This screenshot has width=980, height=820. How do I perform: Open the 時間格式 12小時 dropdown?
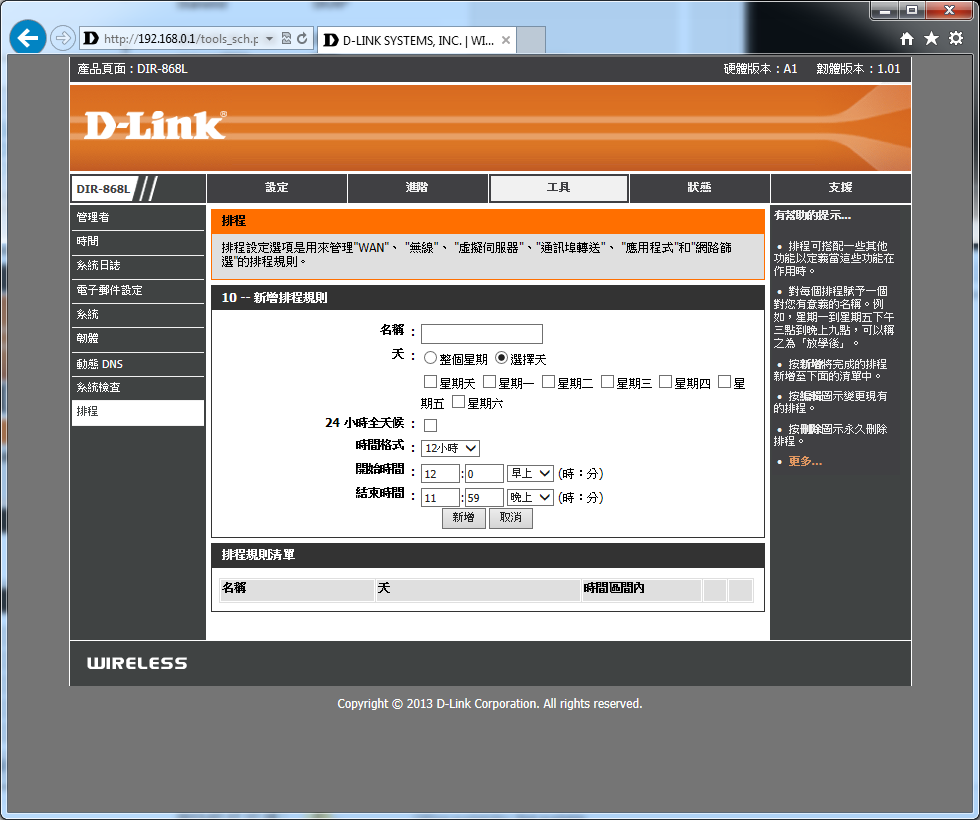tap(450, 449)
